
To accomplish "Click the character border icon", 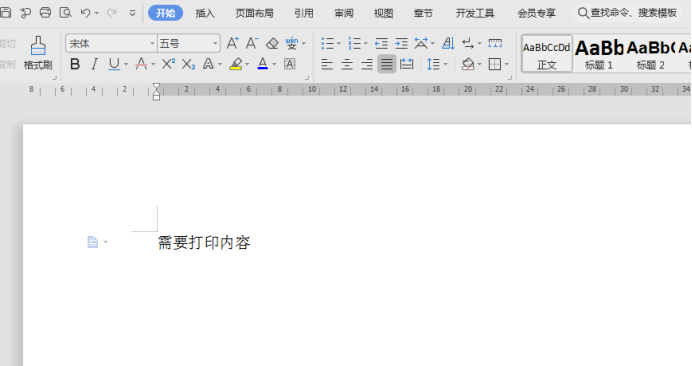I will coord(290,64).
